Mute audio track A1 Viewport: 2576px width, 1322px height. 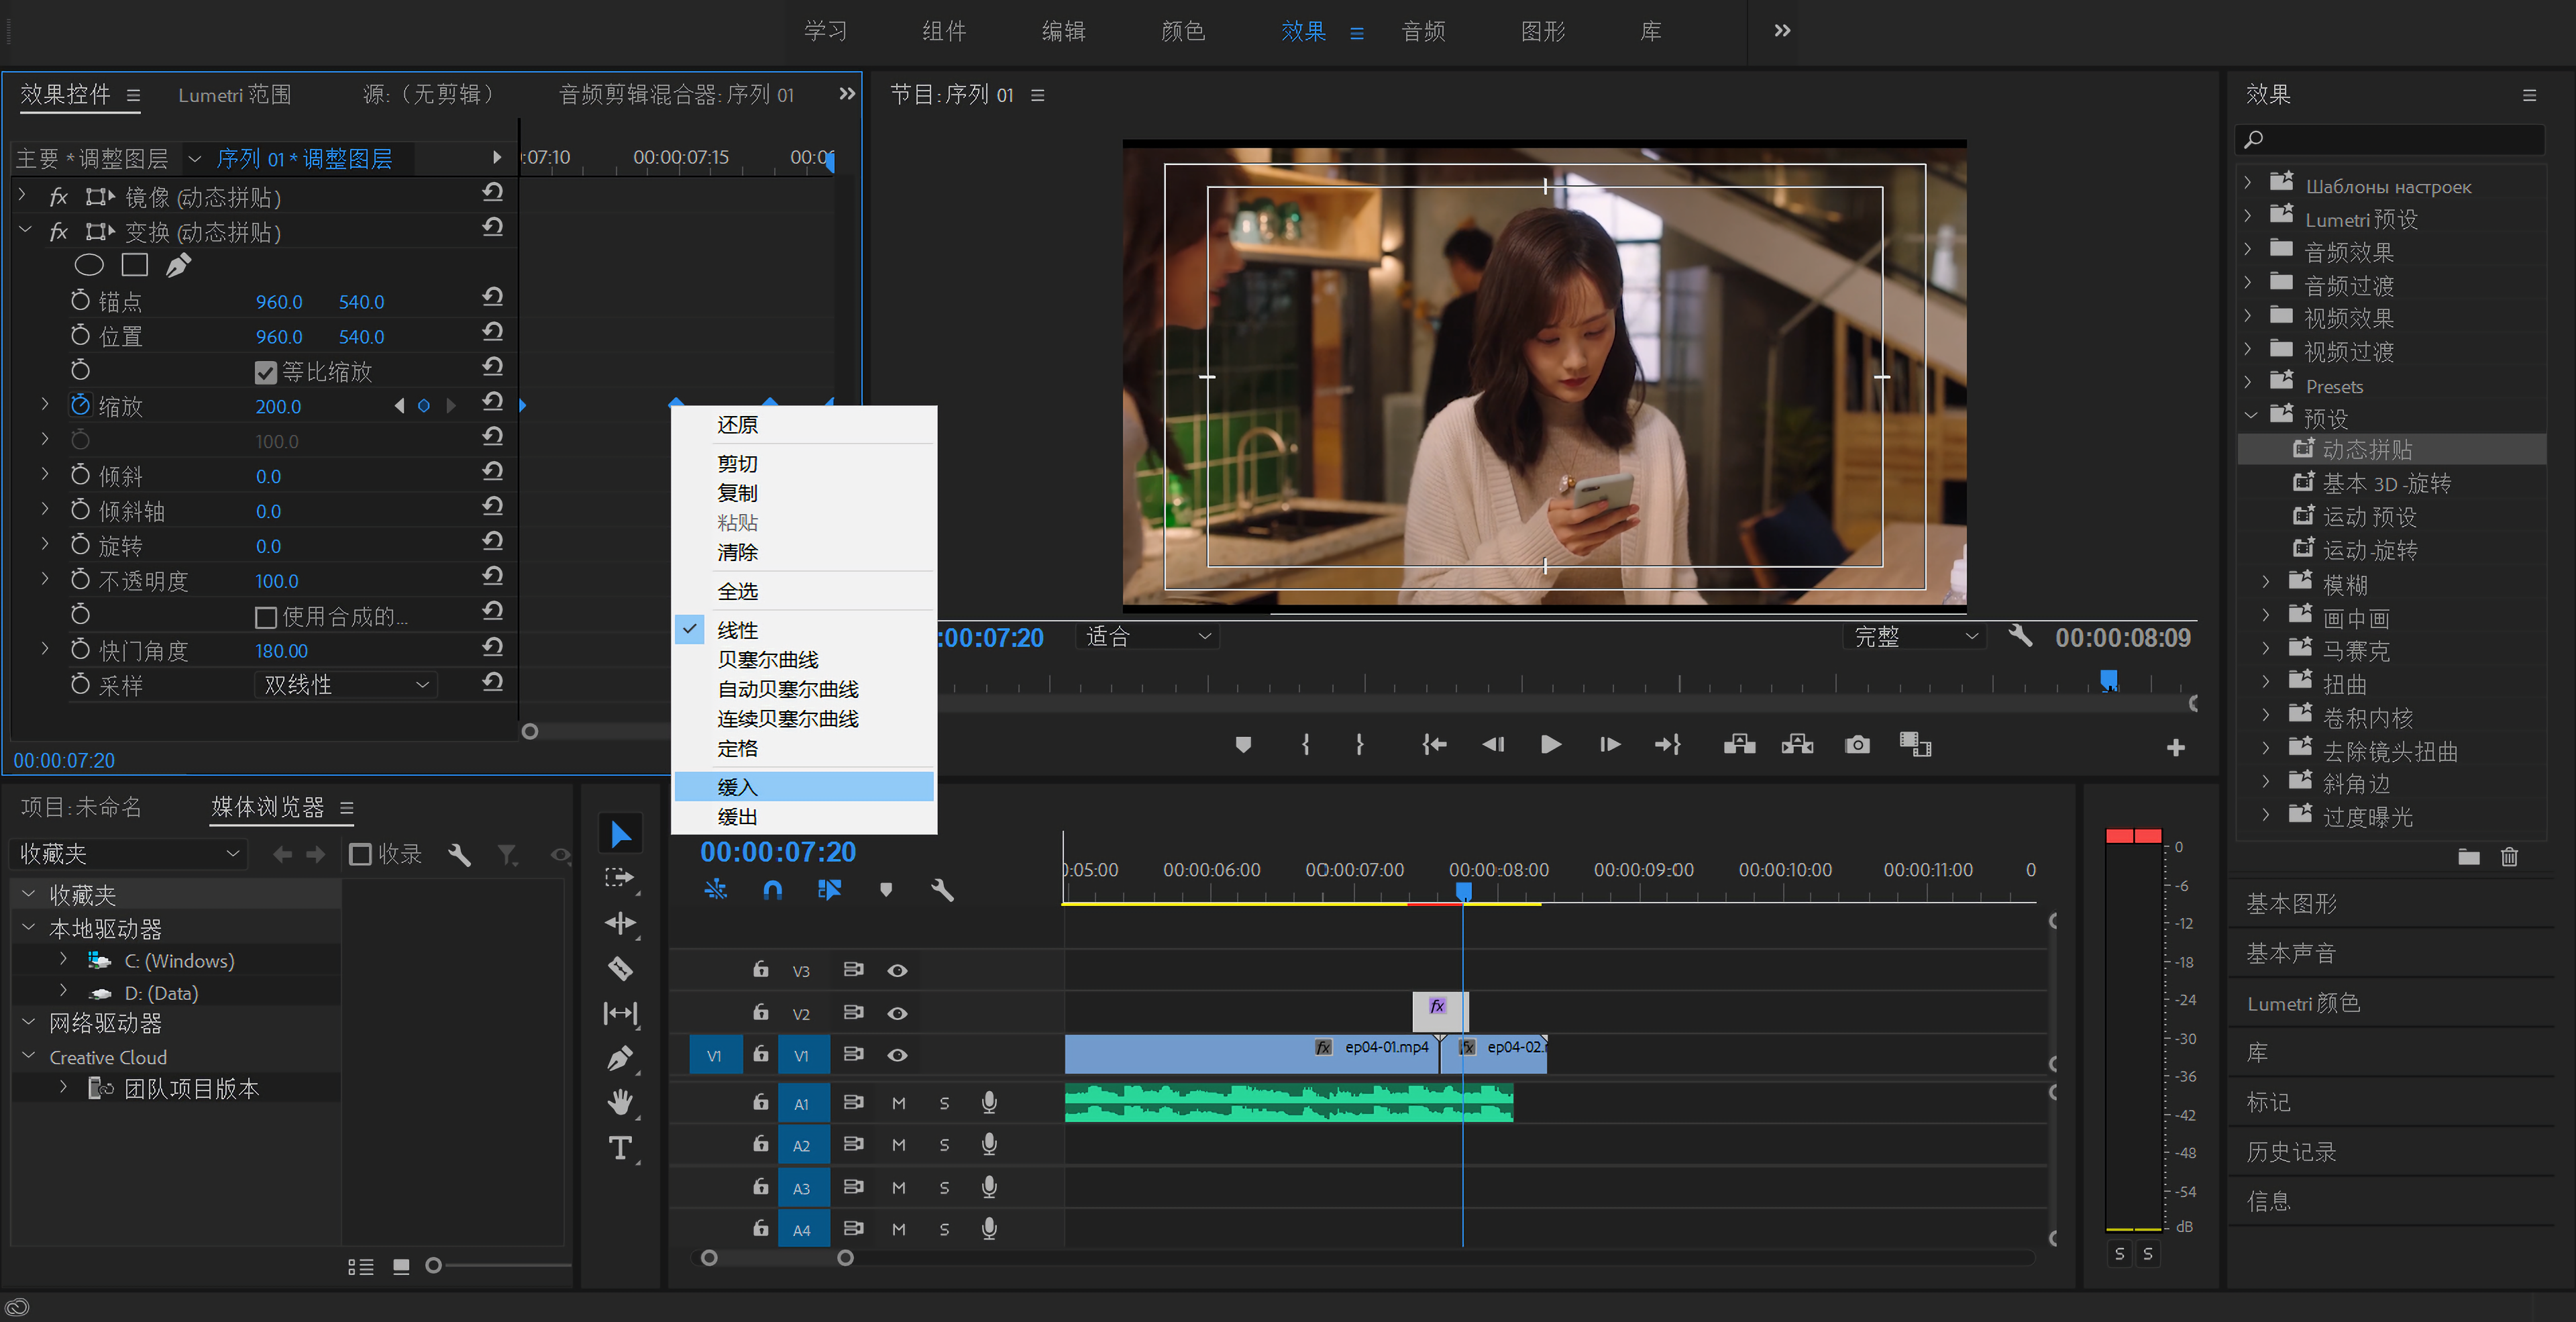pos(899,1103)
